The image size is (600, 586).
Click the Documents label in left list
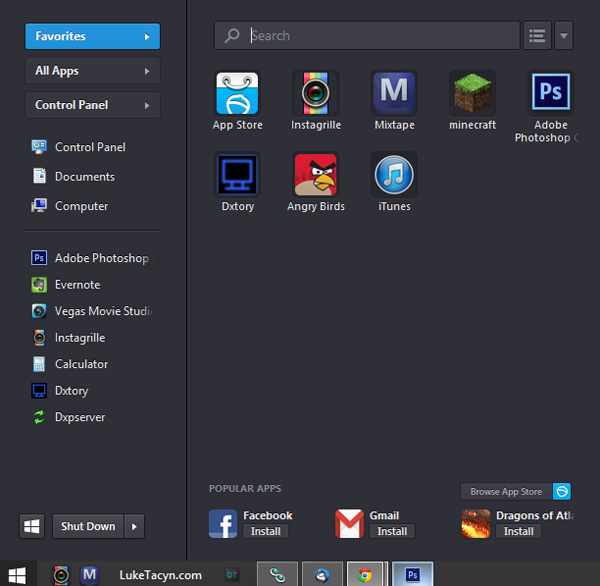point(85,176)
